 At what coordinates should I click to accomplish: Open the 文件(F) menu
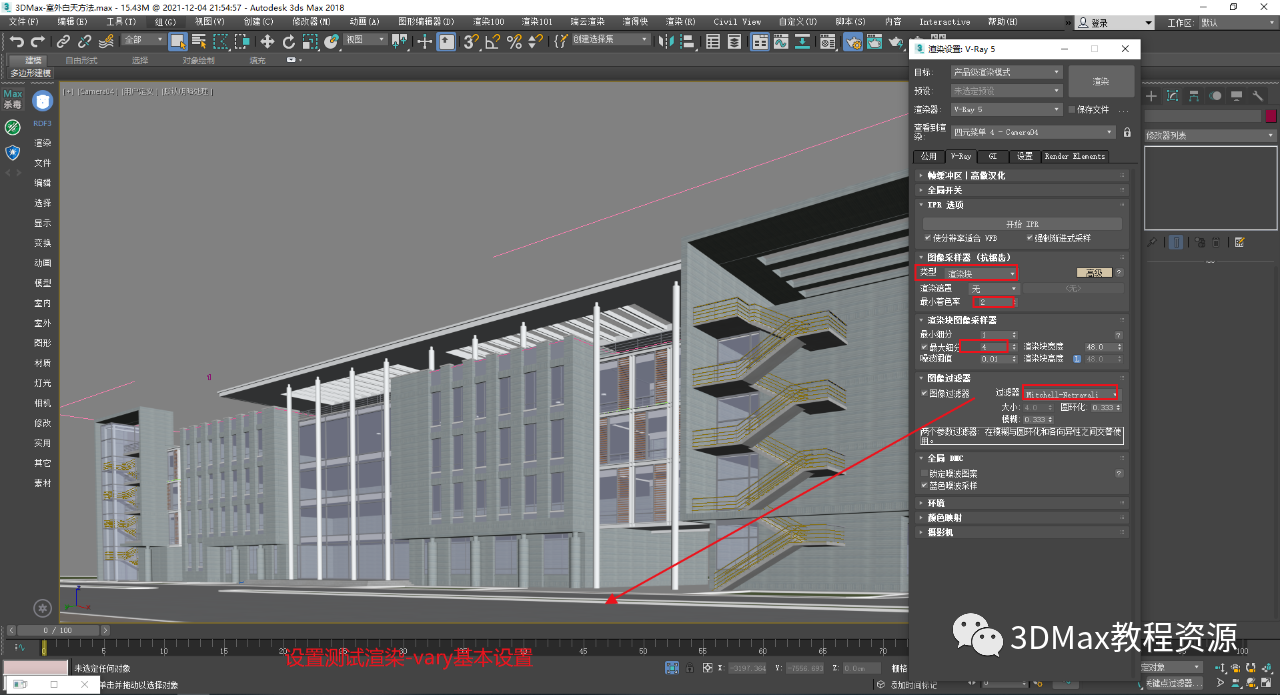pos(23,21)
